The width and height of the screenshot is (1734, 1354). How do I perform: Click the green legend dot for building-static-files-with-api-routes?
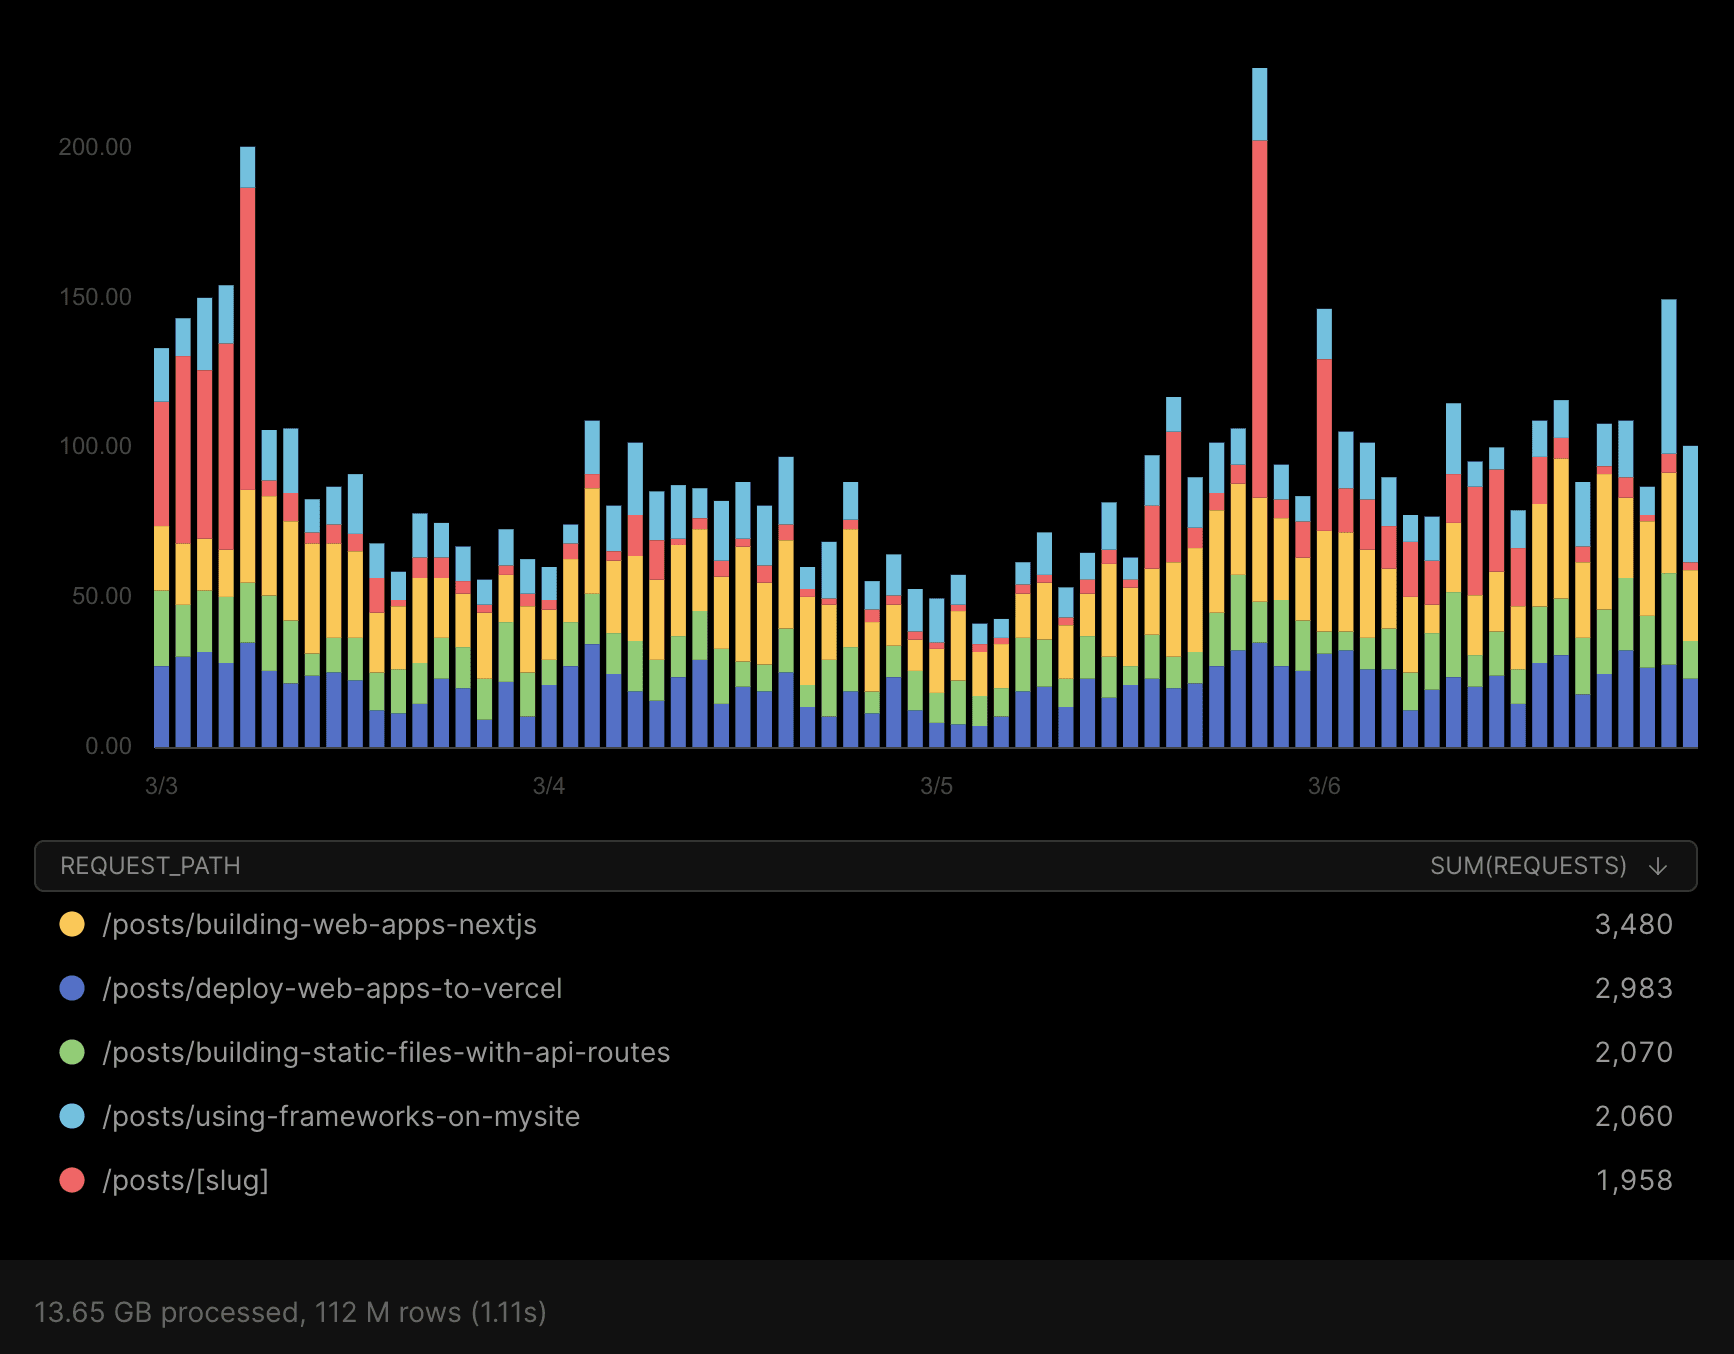[73, 1052]
